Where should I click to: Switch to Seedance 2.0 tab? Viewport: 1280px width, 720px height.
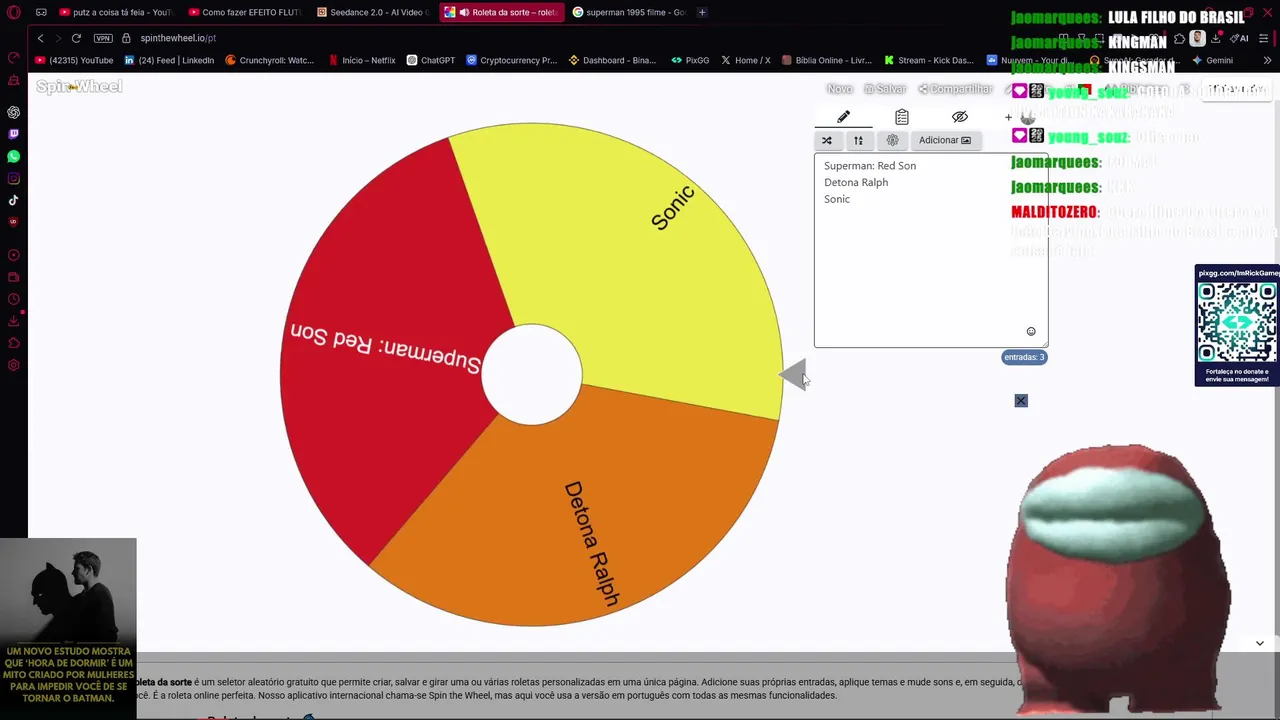coord(373,12)
